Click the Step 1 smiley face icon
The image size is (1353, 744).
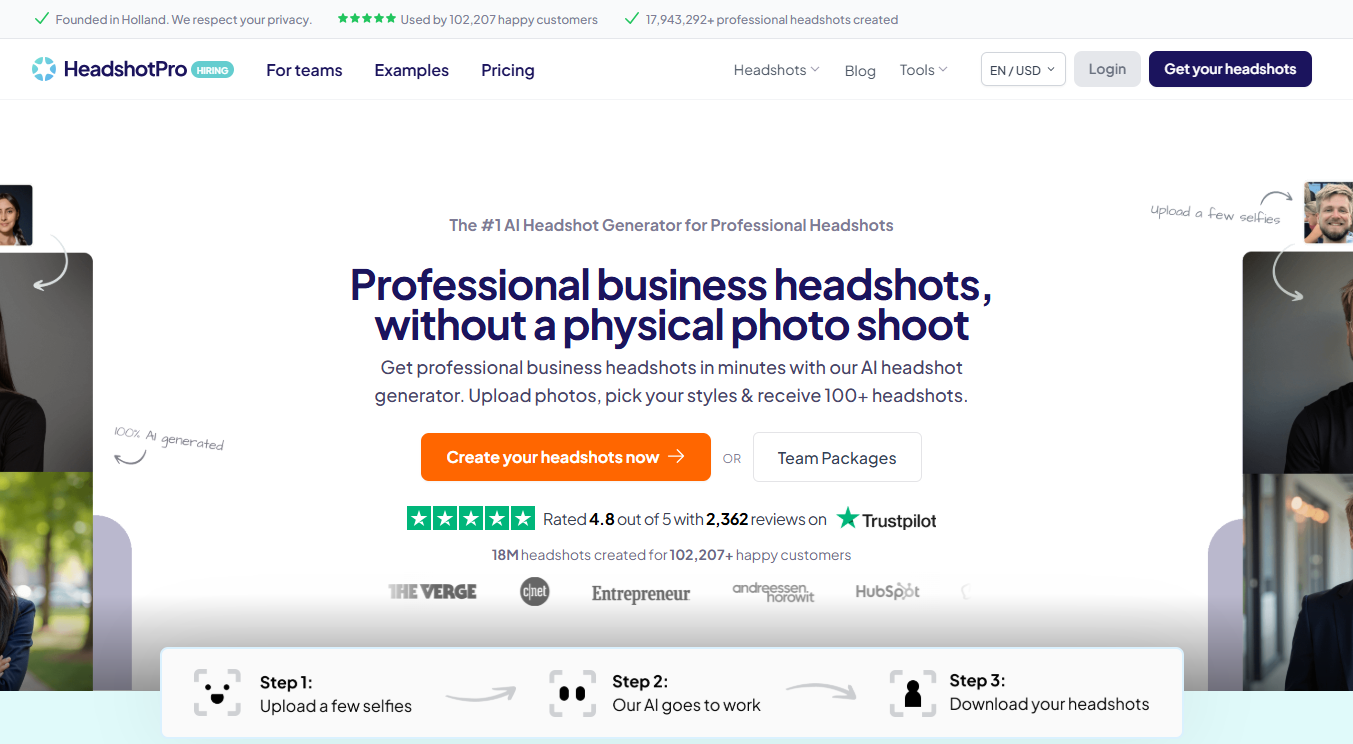click(217, 693)
